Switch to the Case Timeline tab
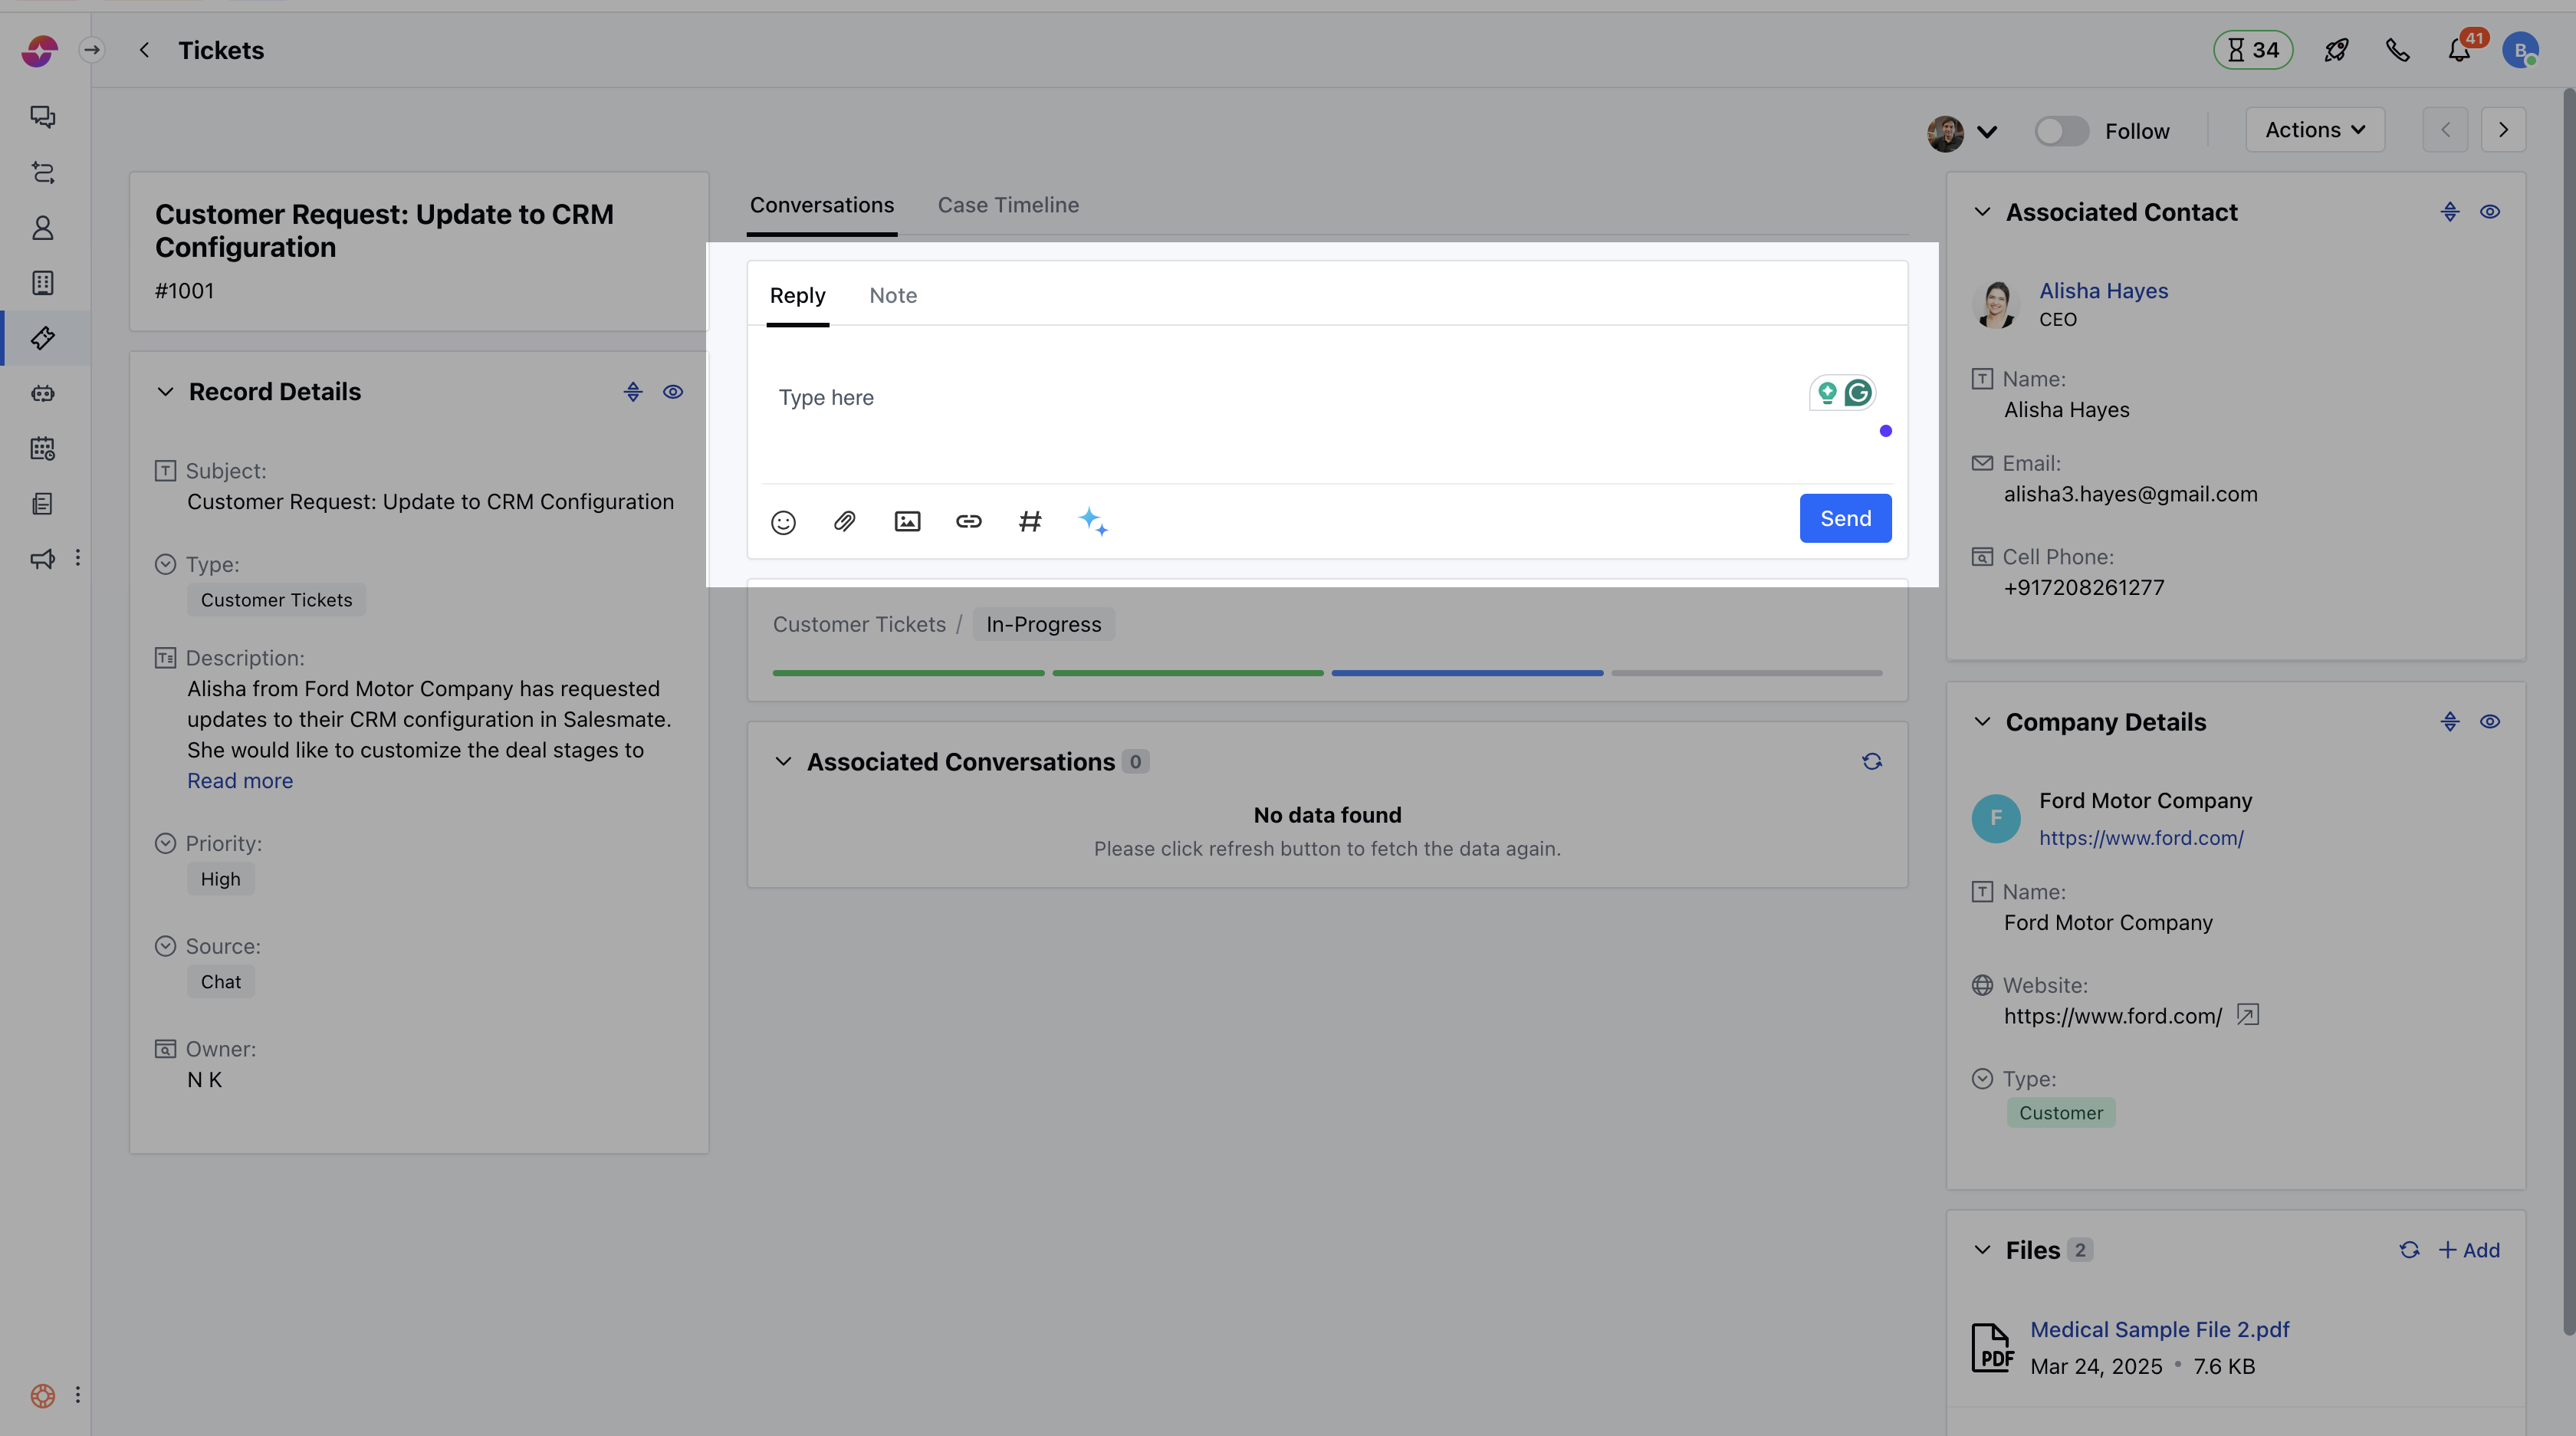Viewport: 2576px width, 1436px height. (1008, 205)
